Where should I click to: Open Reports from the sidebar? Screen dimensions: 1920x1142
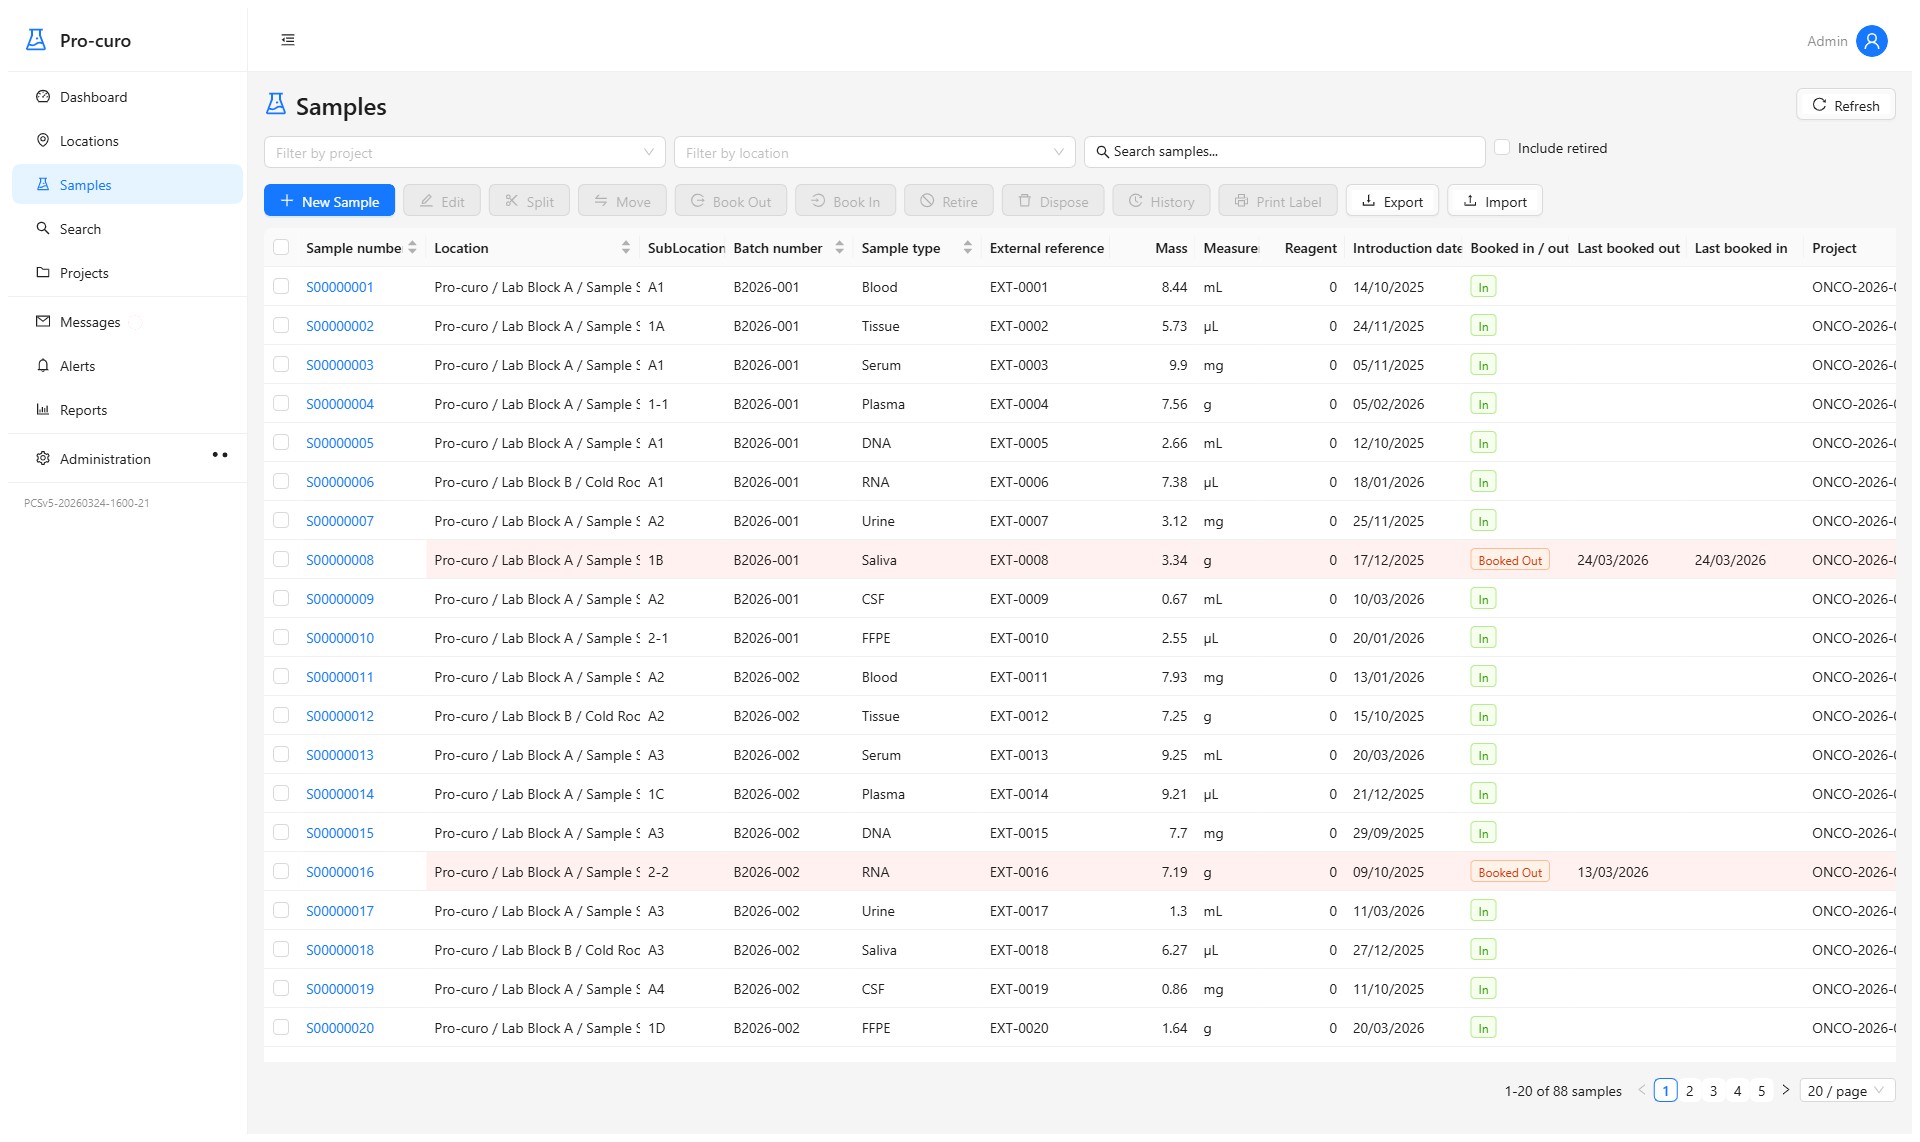click(83, 409)
